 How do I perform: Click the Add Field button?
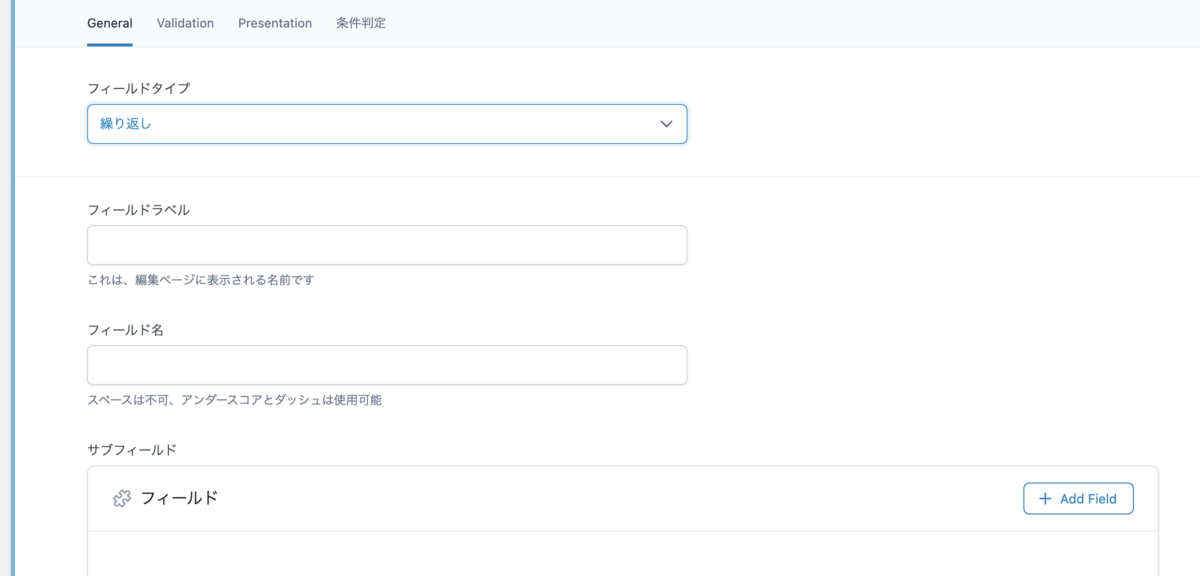pyautogui.click(x=1078, y=498)
